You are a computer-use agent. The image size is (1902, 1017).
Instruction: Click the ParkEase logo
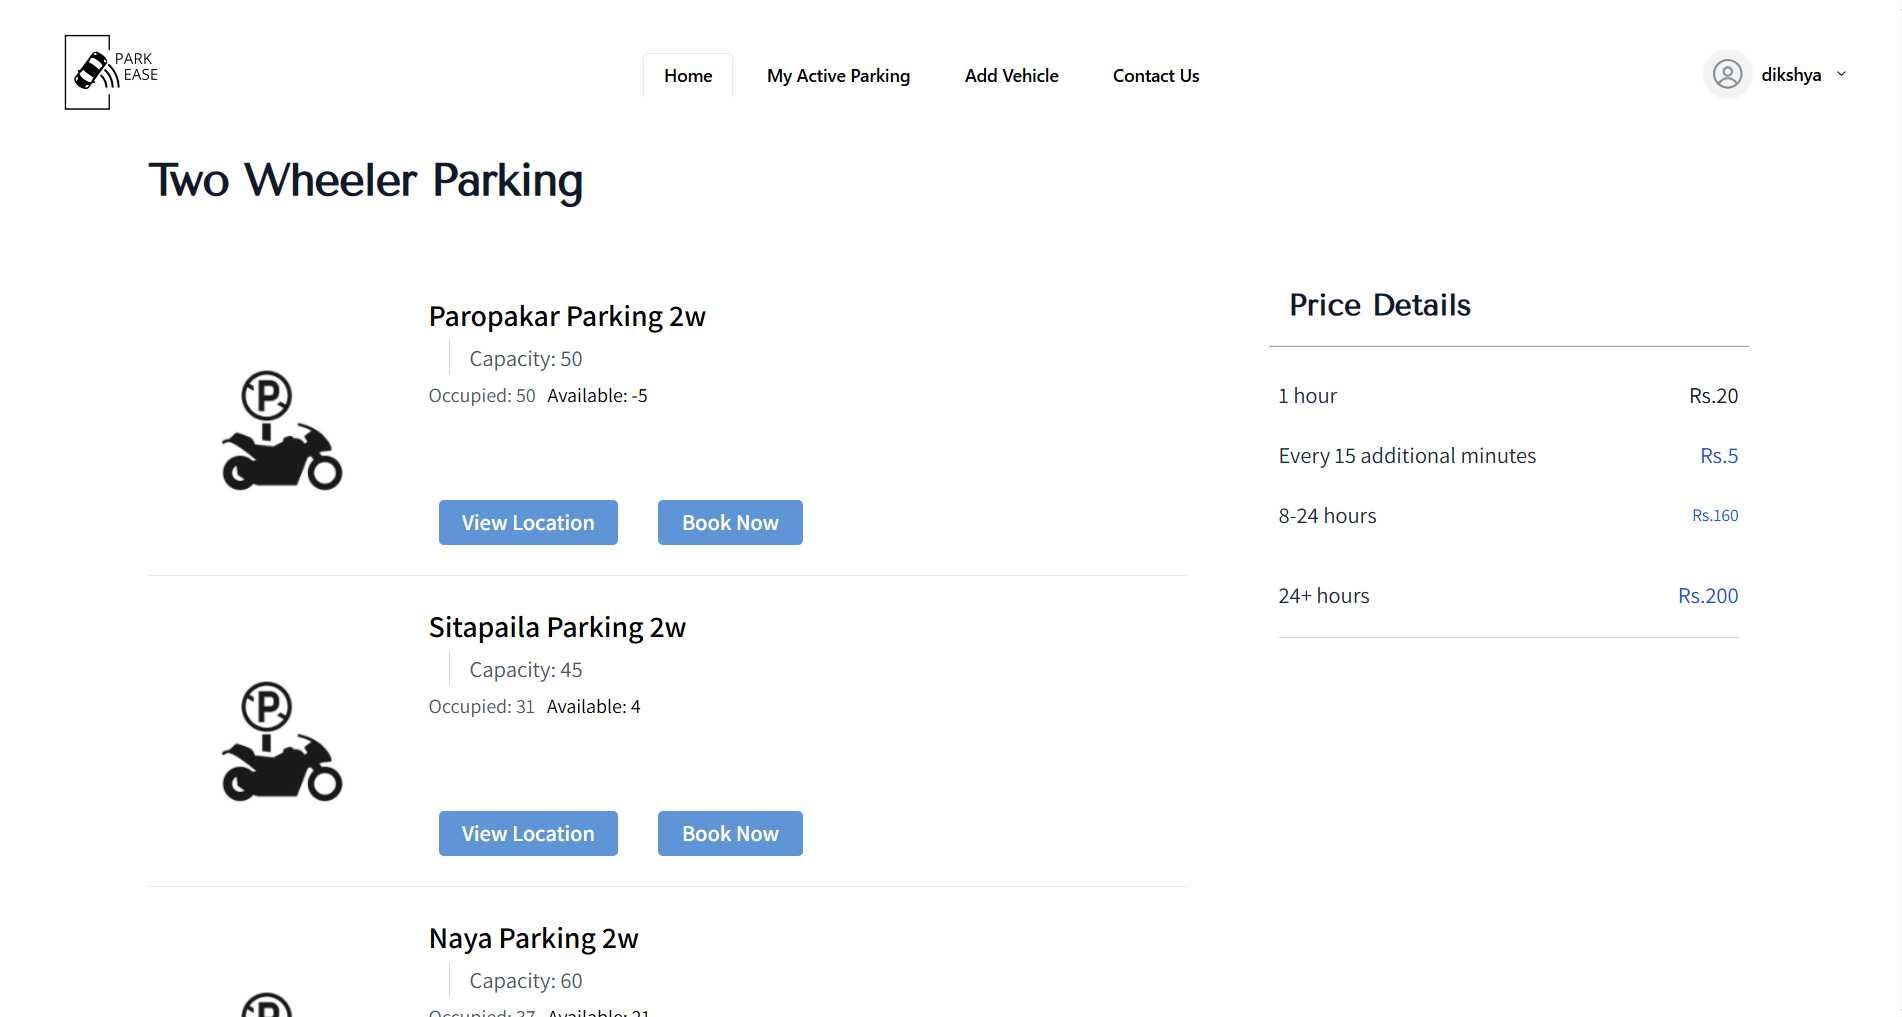(x=110, y=72)
